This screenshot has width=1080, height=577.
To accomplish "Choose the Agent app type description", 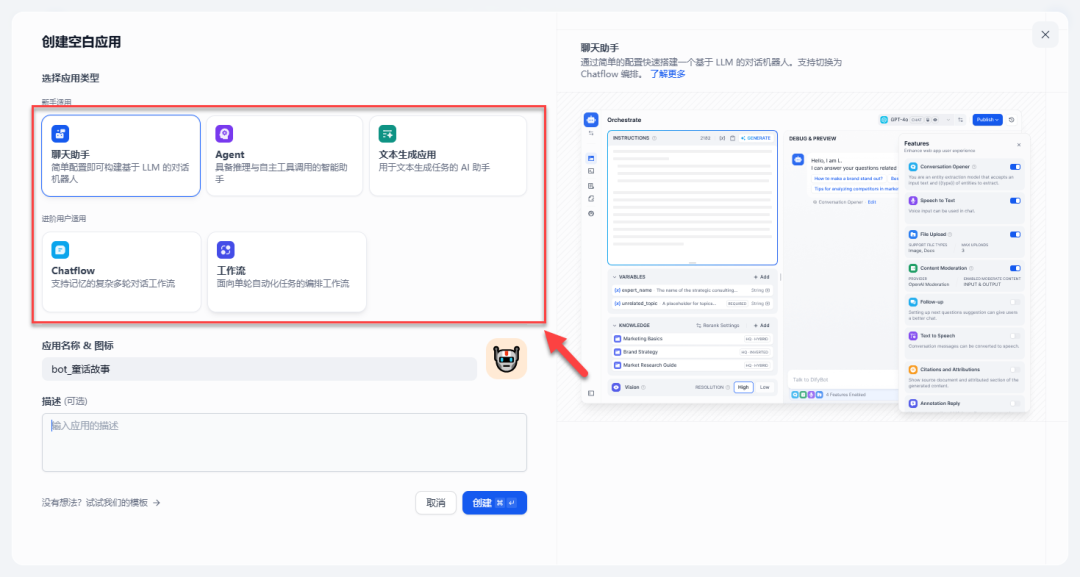I will click(281, 173).
